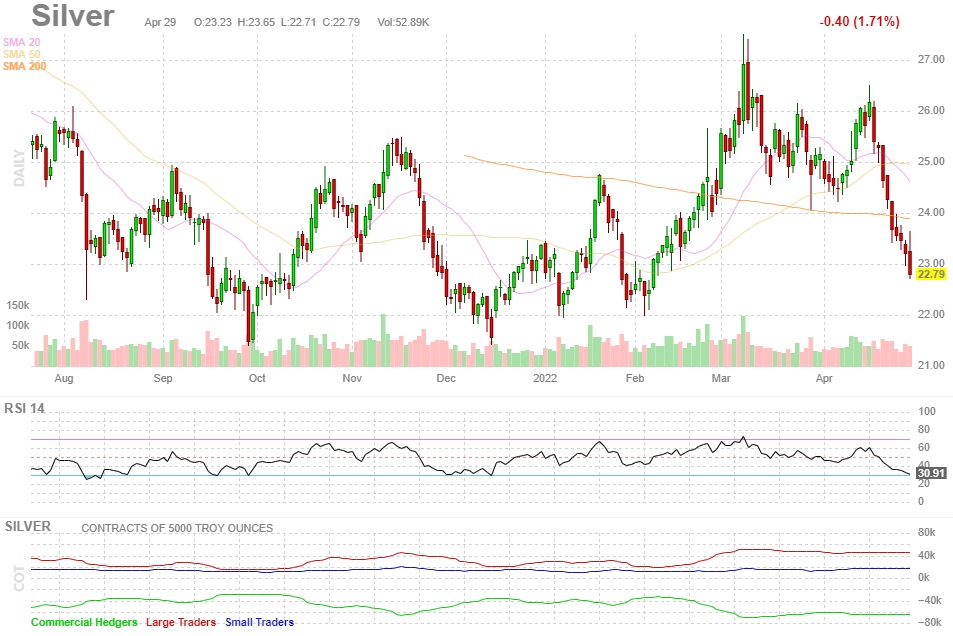Image resolution: width=953 pixels, height=636 pixels.
Task: Click the Feb month axis label
Action: click(x=635, y=378)
